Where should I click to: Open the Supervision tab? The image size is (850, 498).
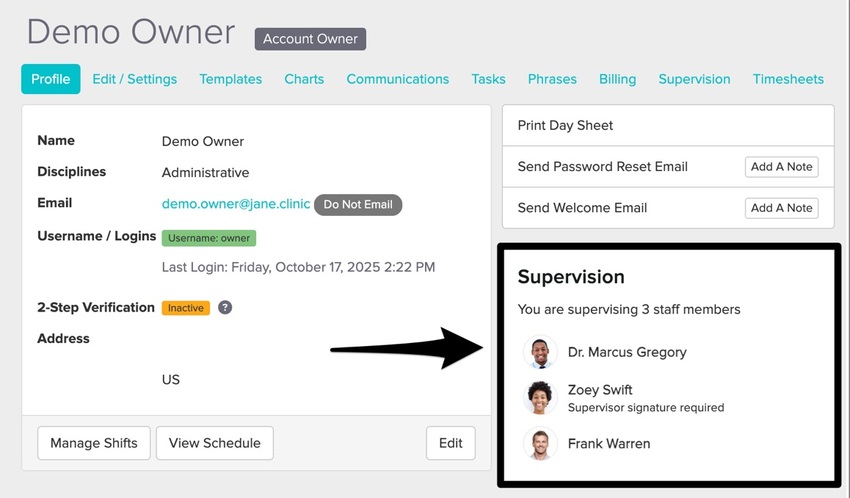[x=694, y=79]
